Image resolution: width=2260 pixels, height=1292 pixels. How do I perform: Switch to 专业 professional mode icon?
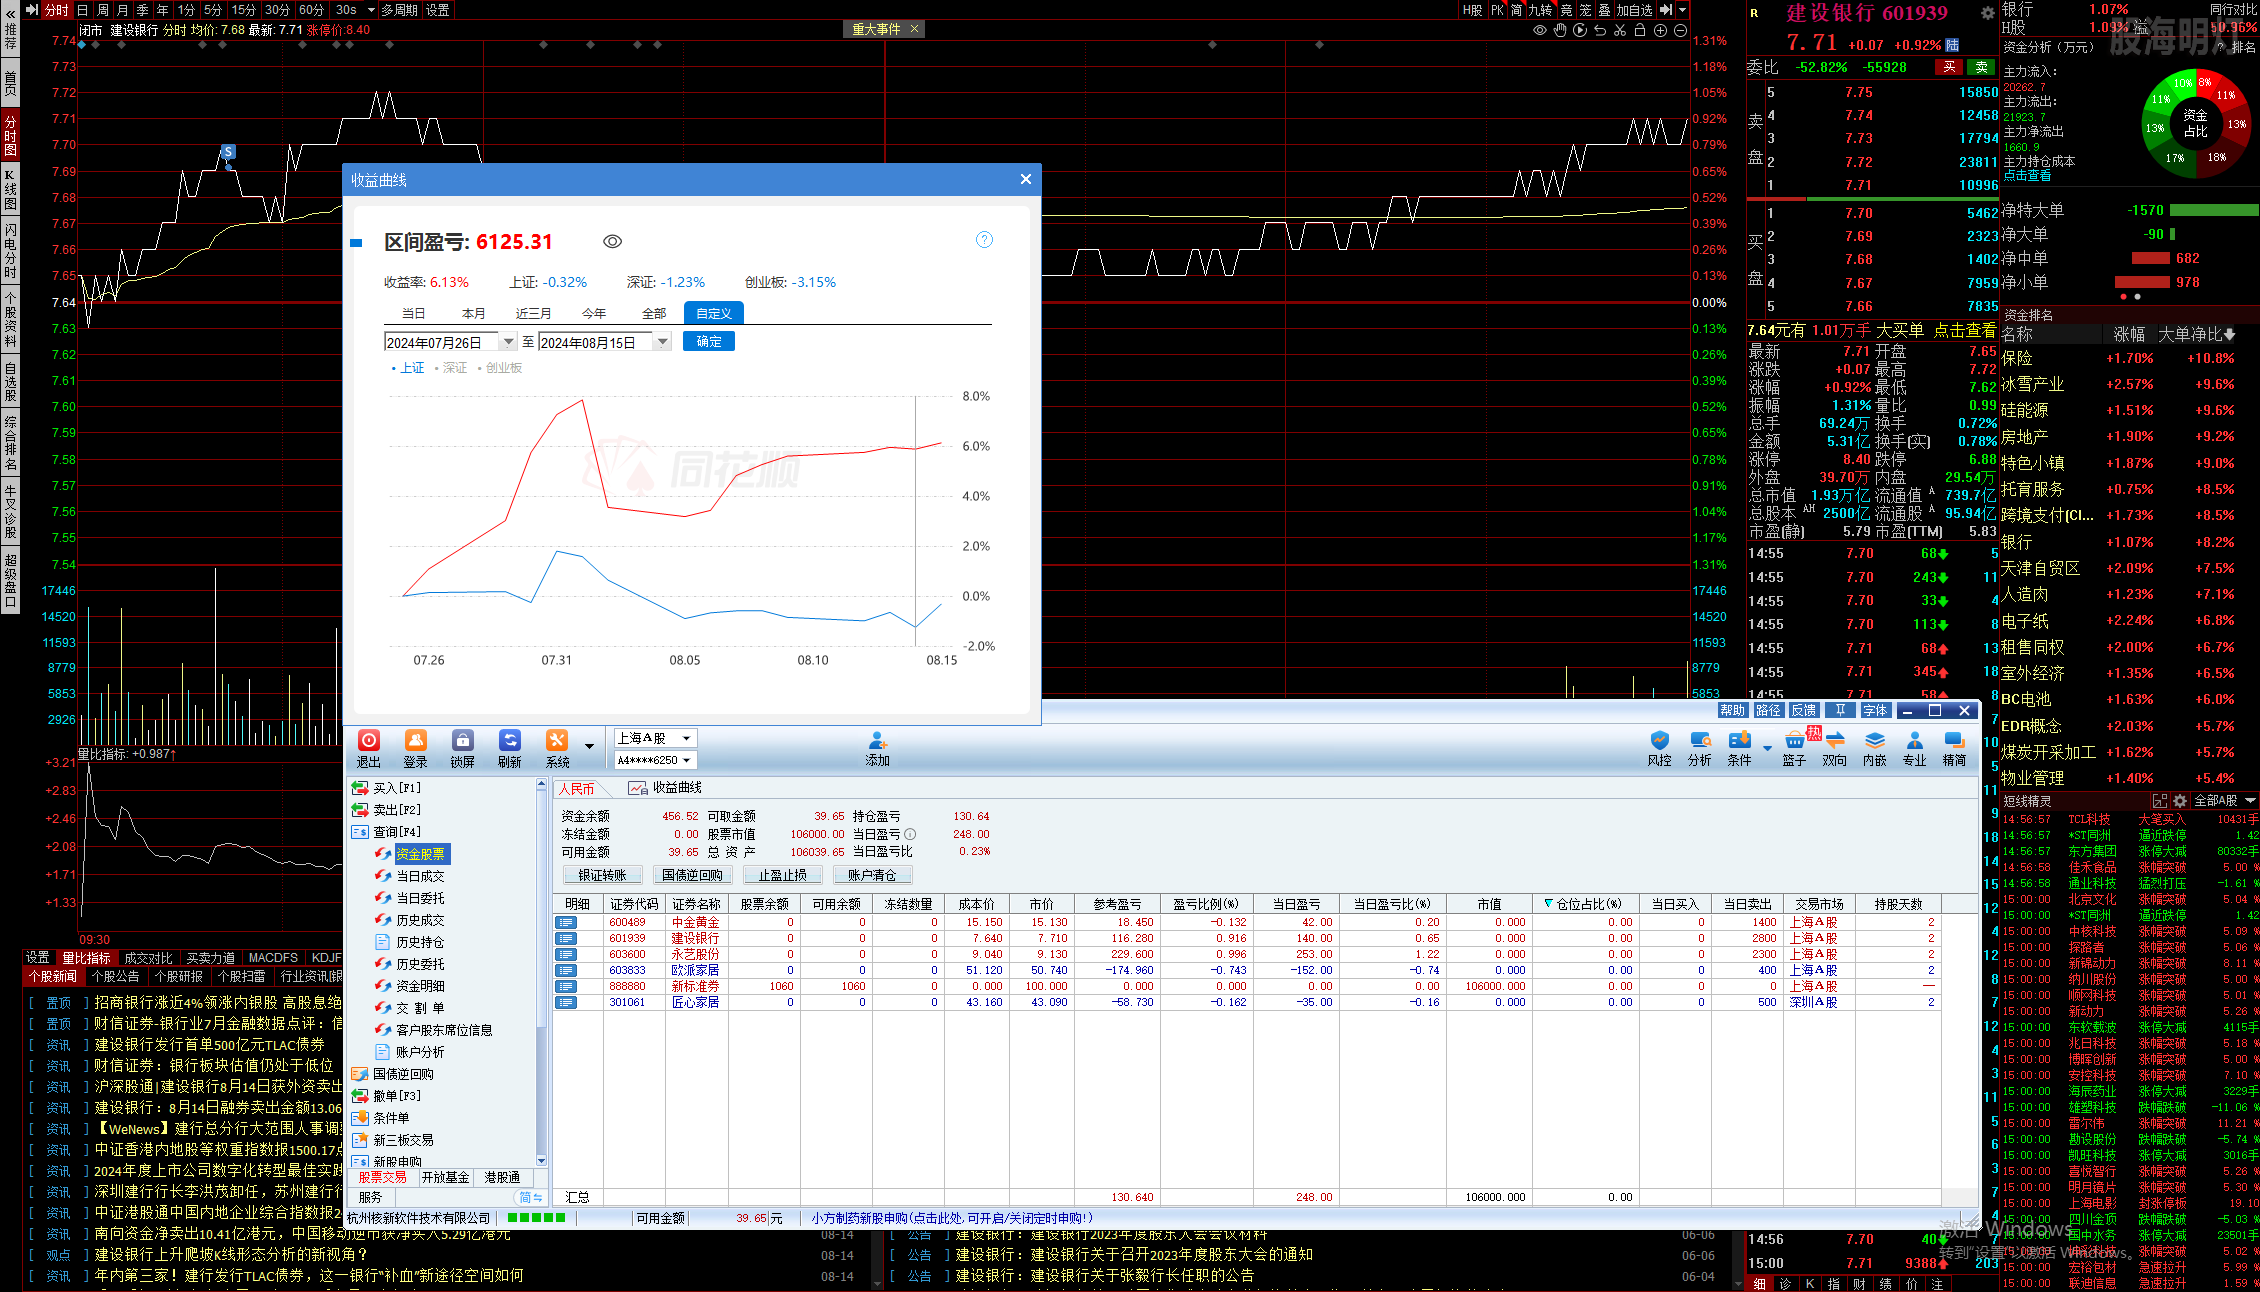(1914, 748)
